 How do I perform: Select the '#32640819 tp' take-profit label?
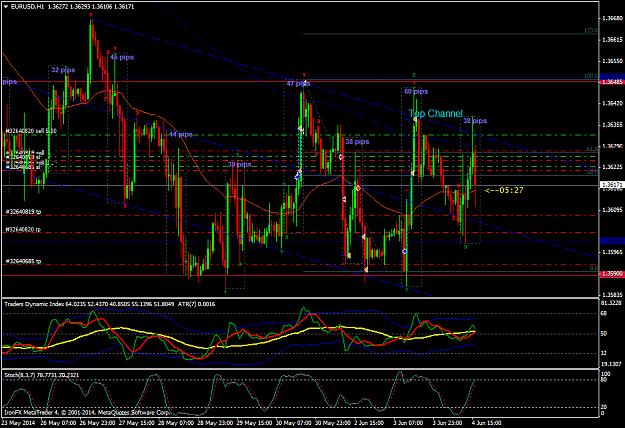(x=24, y=212)
